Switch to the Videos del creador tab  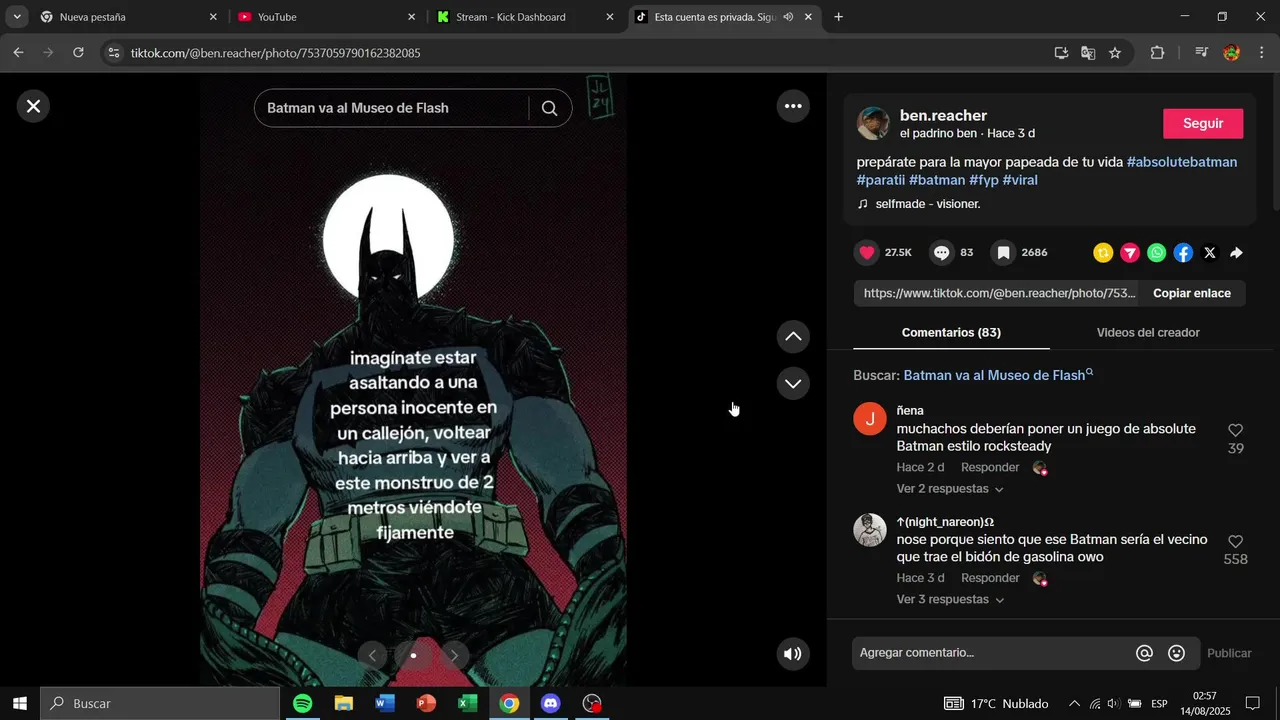pos(1148,332)
